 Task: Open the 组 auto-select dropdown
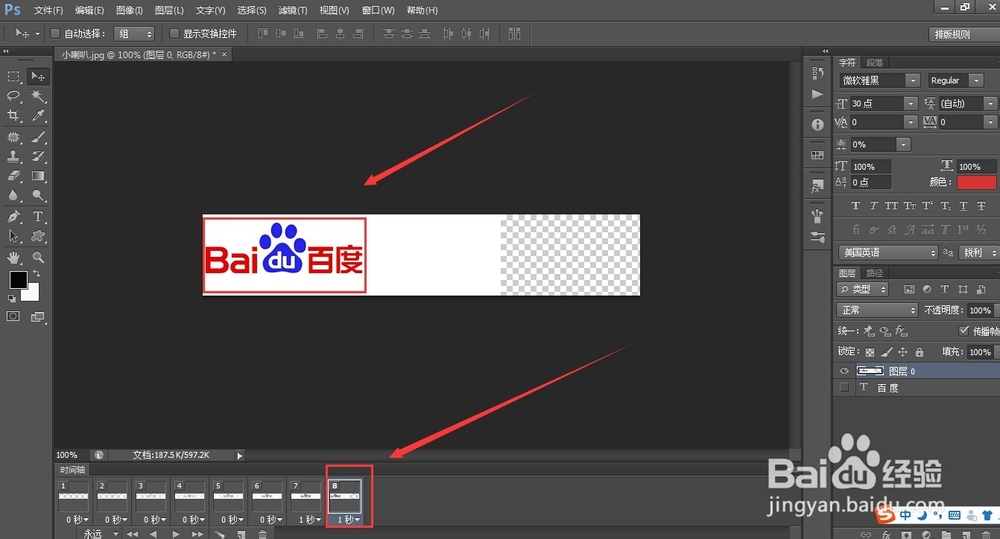(134, 33)
